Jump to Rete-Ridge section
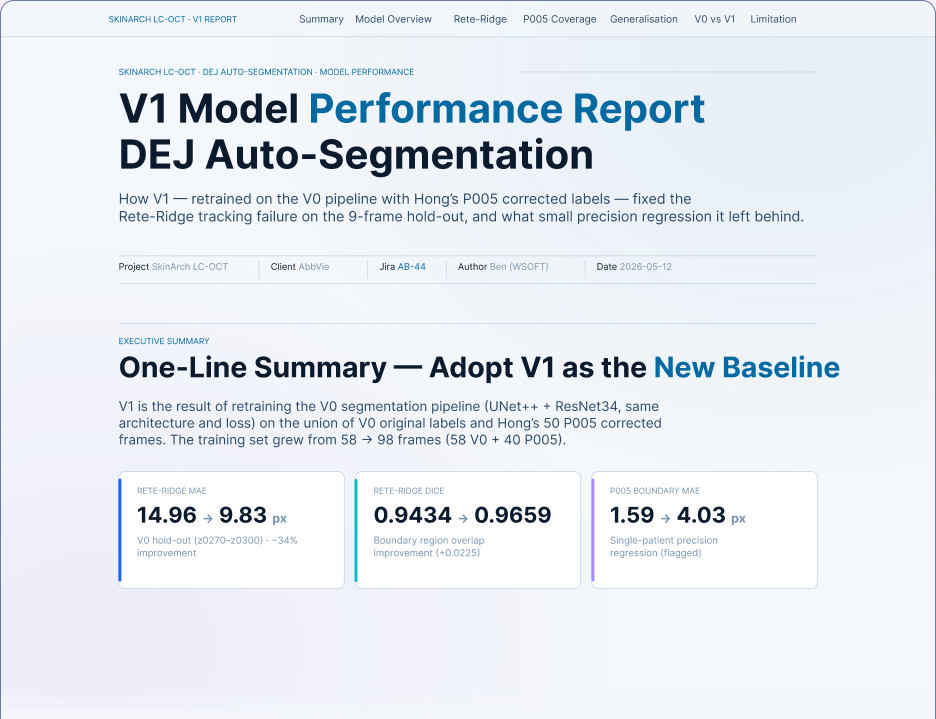The height and width of the screenshot is (719, 936). (x=480, y=19)
